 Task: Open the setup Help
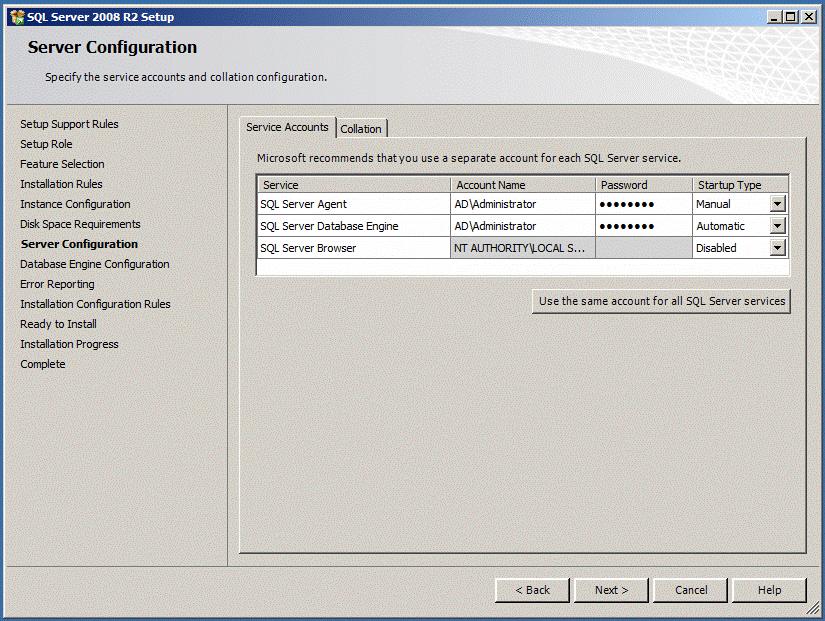pyautogui.click(x=769, y=590)
